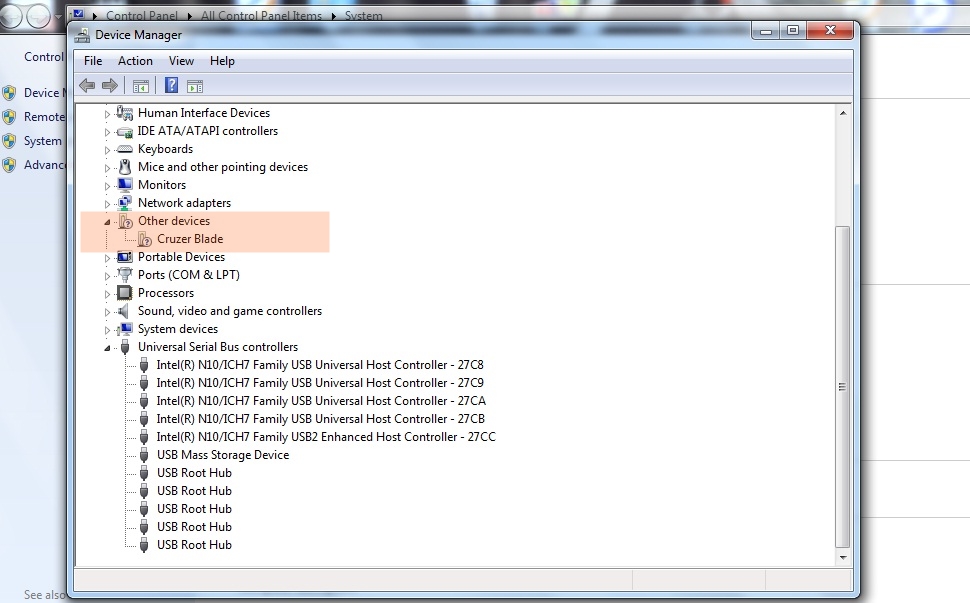Click shield icon beside Remote link
This screenshot has width=970, height=603.
[x=9, y=117]
